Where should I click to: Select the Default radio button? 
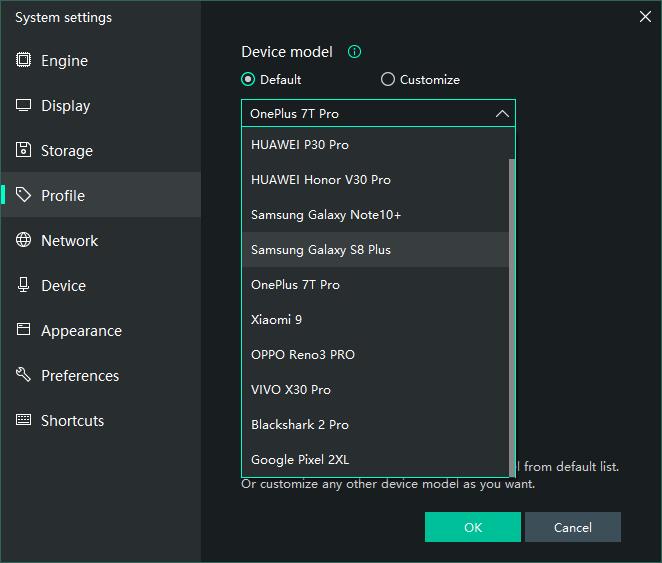pos(248,80)
